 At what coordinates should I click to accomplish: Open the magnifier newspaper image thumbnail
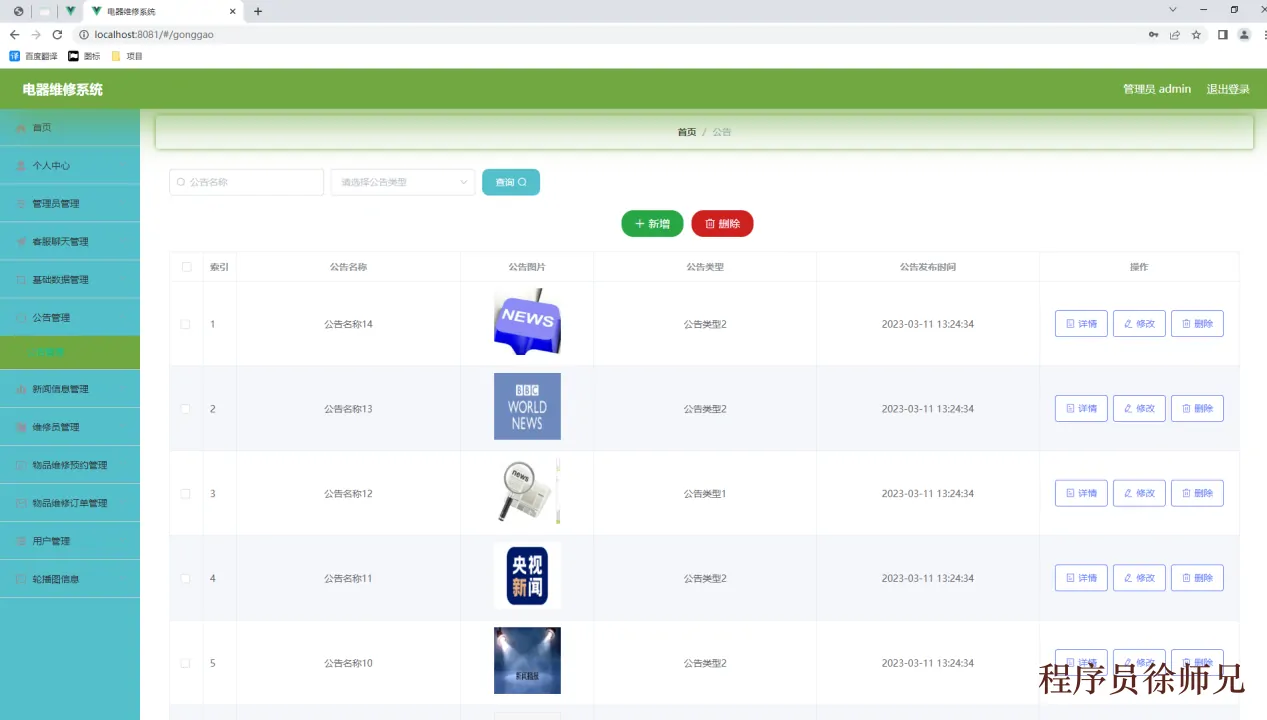coord(527,491)
